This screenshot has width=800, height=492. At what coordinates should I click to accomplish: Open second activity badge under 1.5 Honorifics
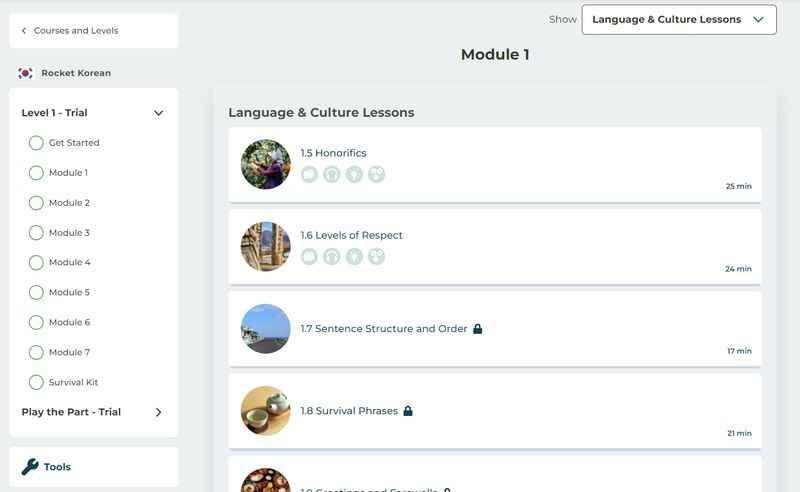[x=332, y=175]
